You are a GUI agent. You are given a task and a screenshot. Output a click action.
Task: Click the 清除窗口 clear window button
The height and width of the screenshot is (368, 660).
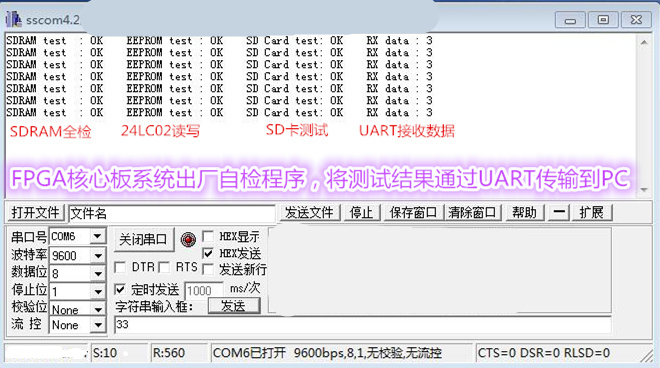[473, 213]
